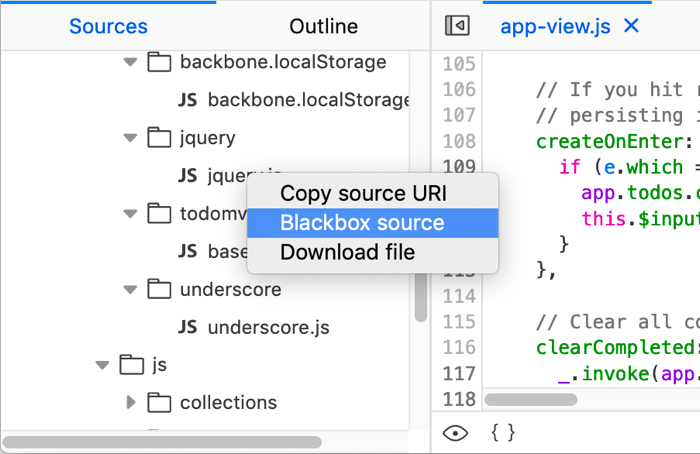Select the app-view.js editor tab
This screenshot has width=700, height=454.
555,26
